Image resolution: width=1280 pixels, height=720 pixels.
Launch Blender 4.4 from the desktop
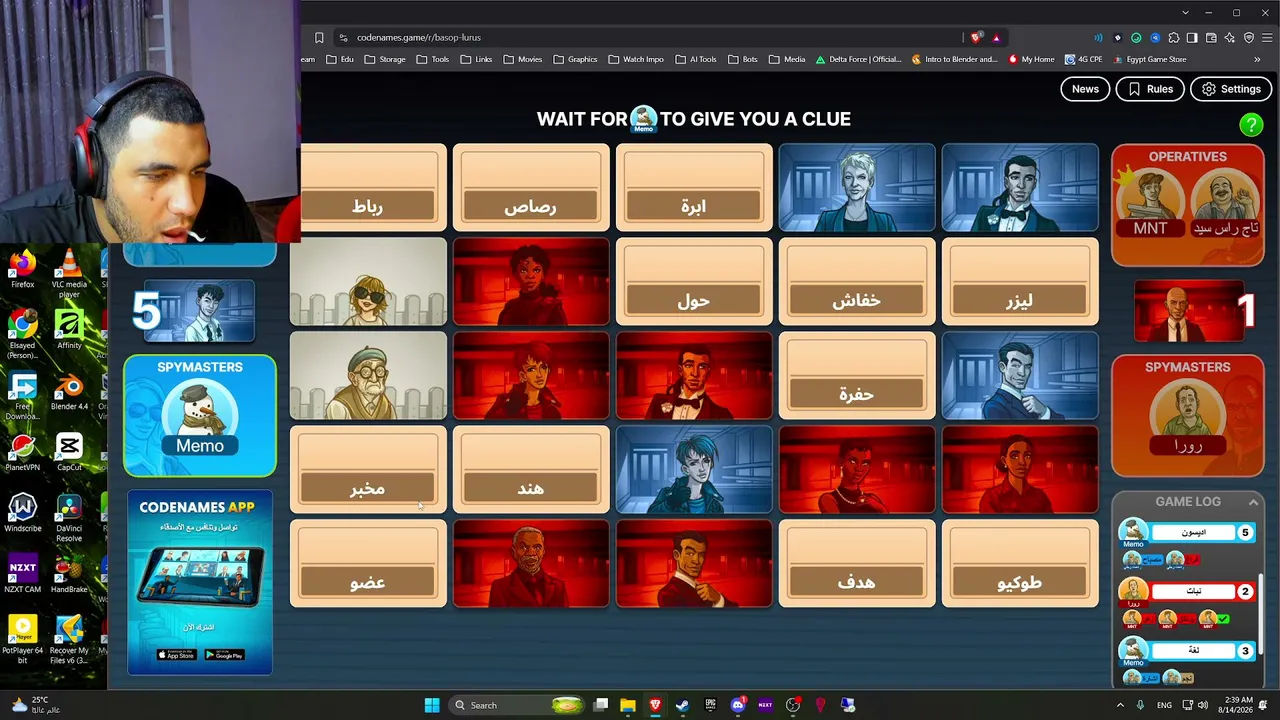[69, 392]
